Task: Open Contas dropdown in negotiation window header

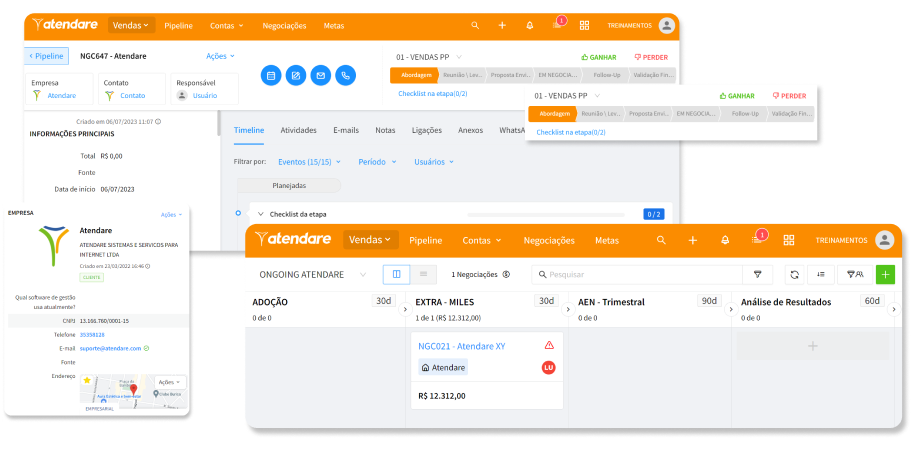Action: pyautogui.click(x=227, y=25)
